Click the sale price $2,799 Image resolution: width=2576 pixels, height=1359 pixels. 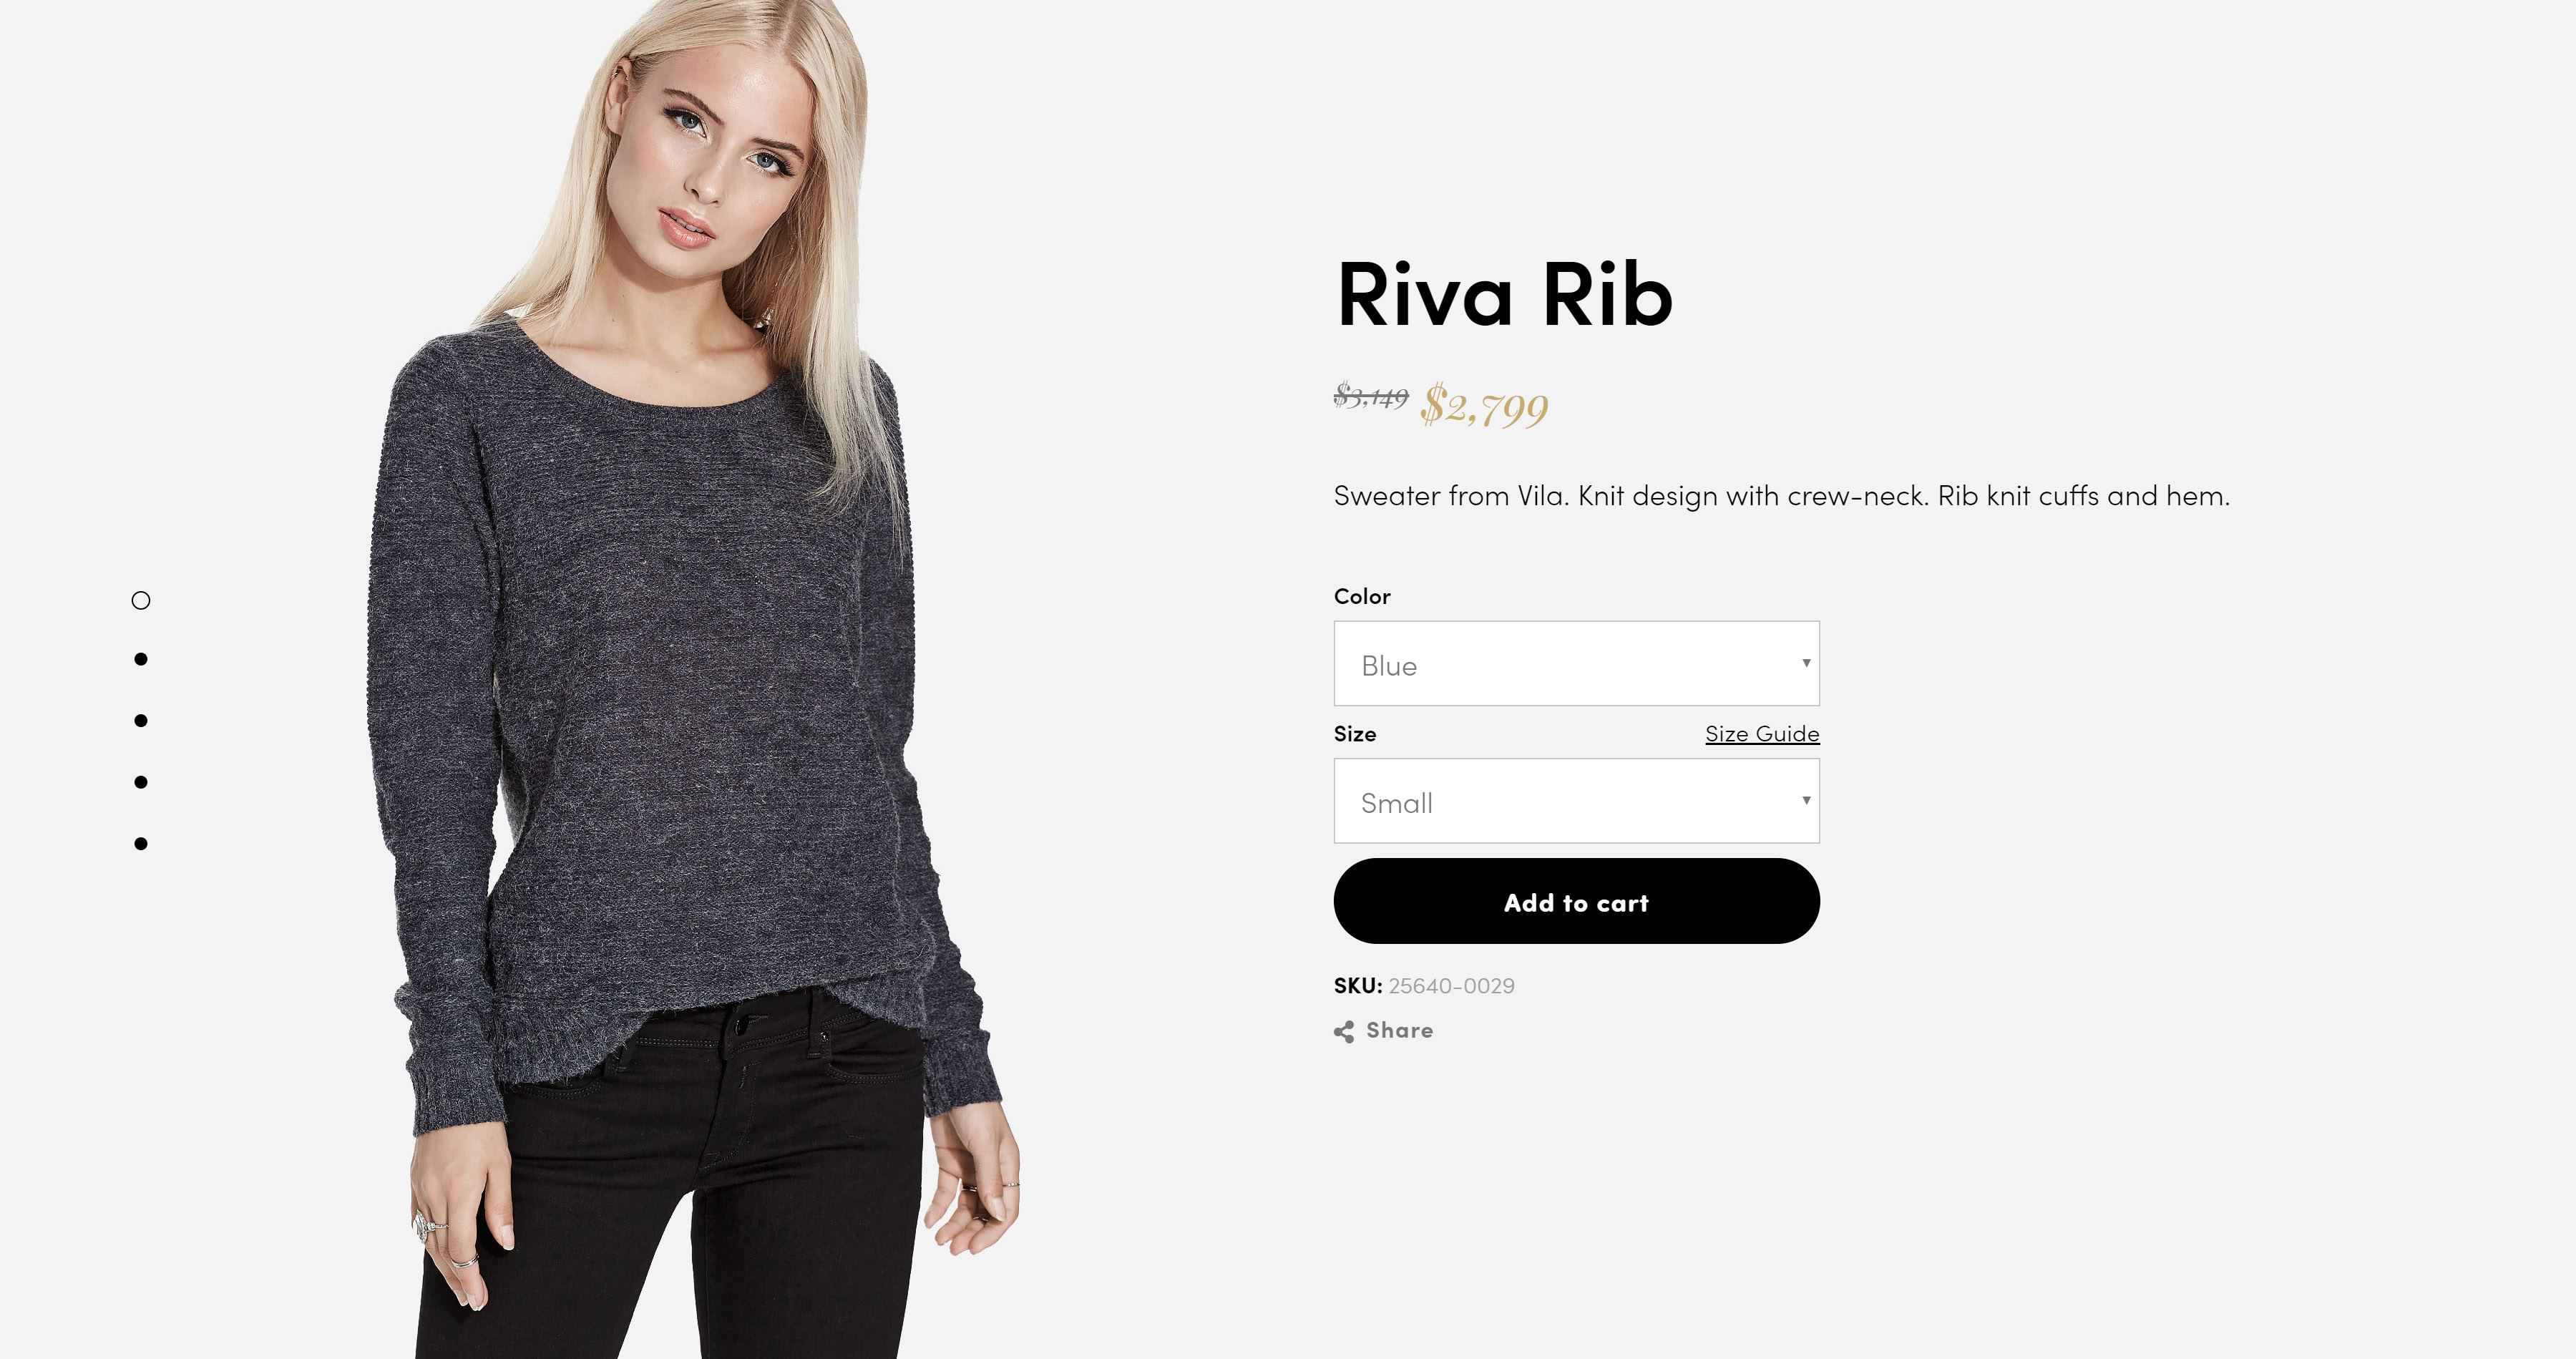(x=1485, y=406)
